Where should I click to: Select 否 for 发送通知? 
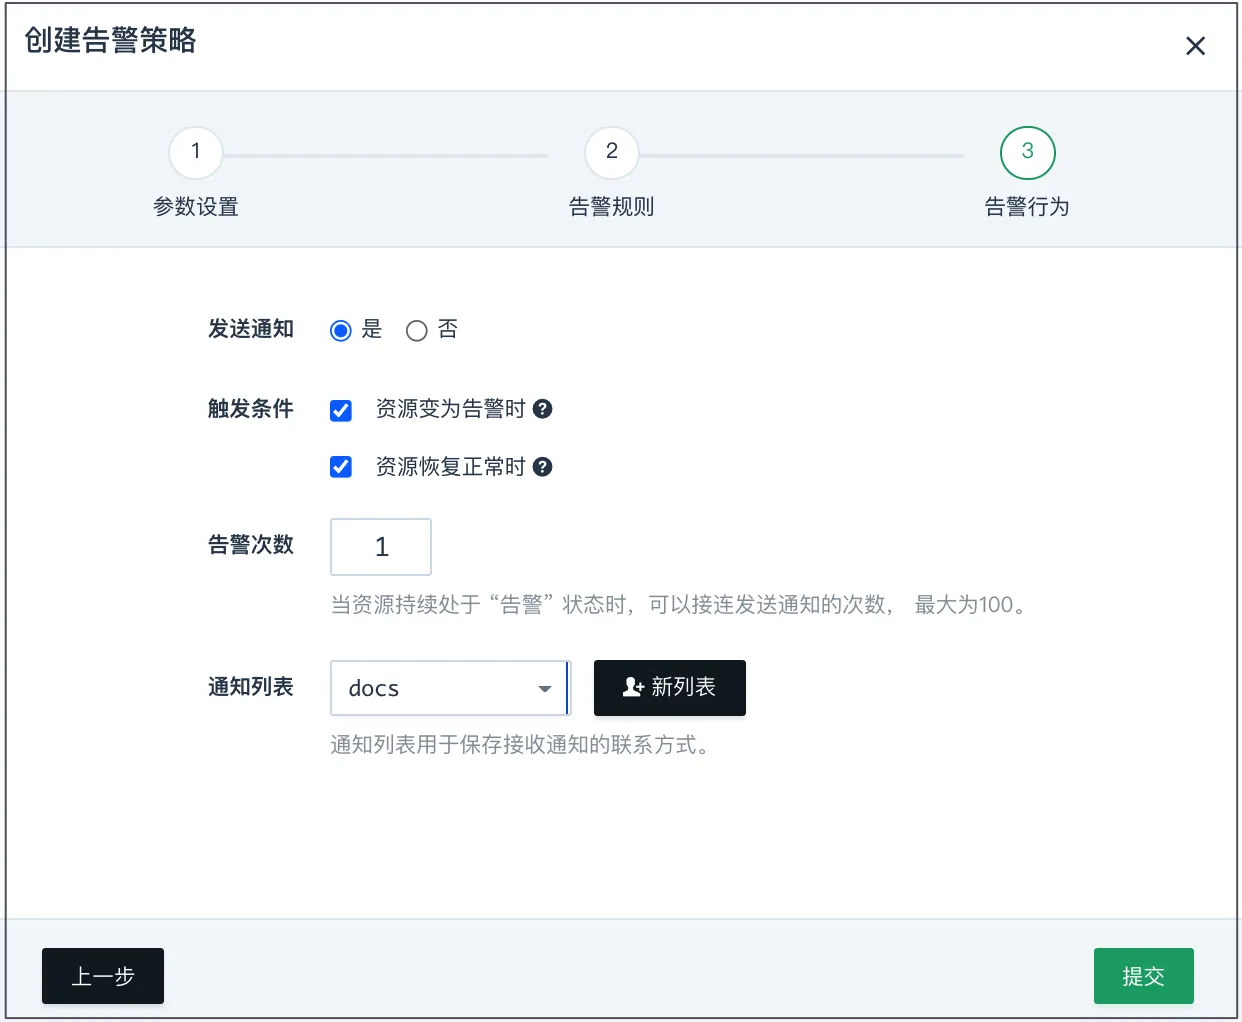point(417,330)
